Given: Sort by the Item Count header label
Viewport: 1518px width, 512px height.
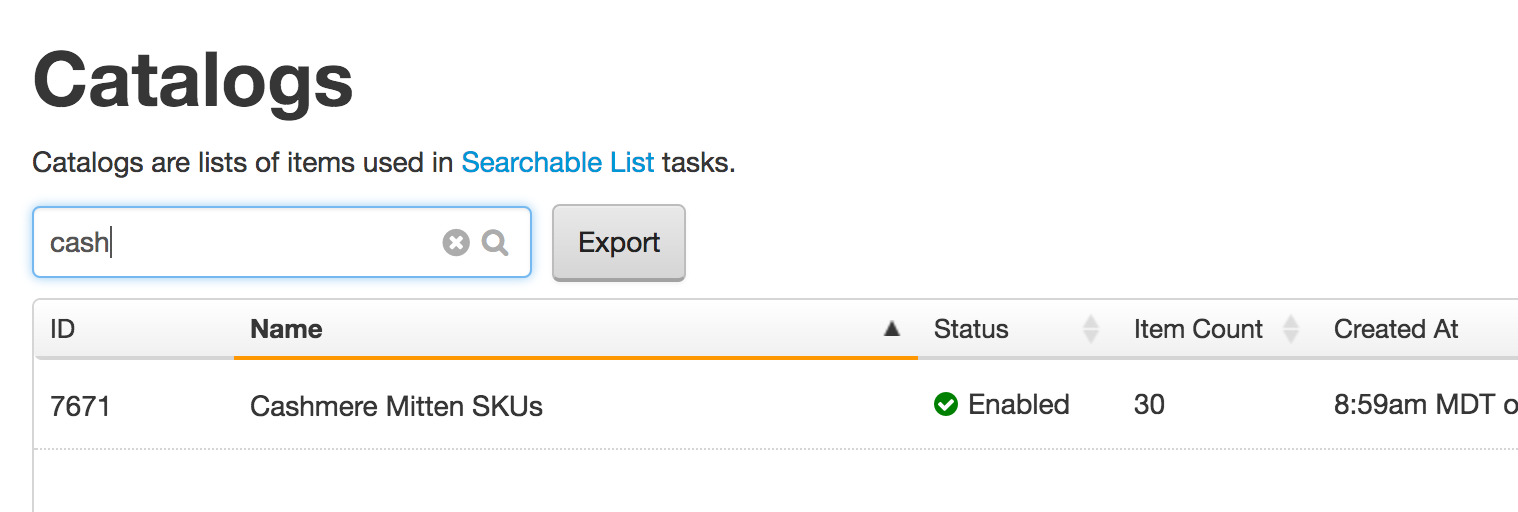Looking at the screenshot, I should coord(1198,329).
